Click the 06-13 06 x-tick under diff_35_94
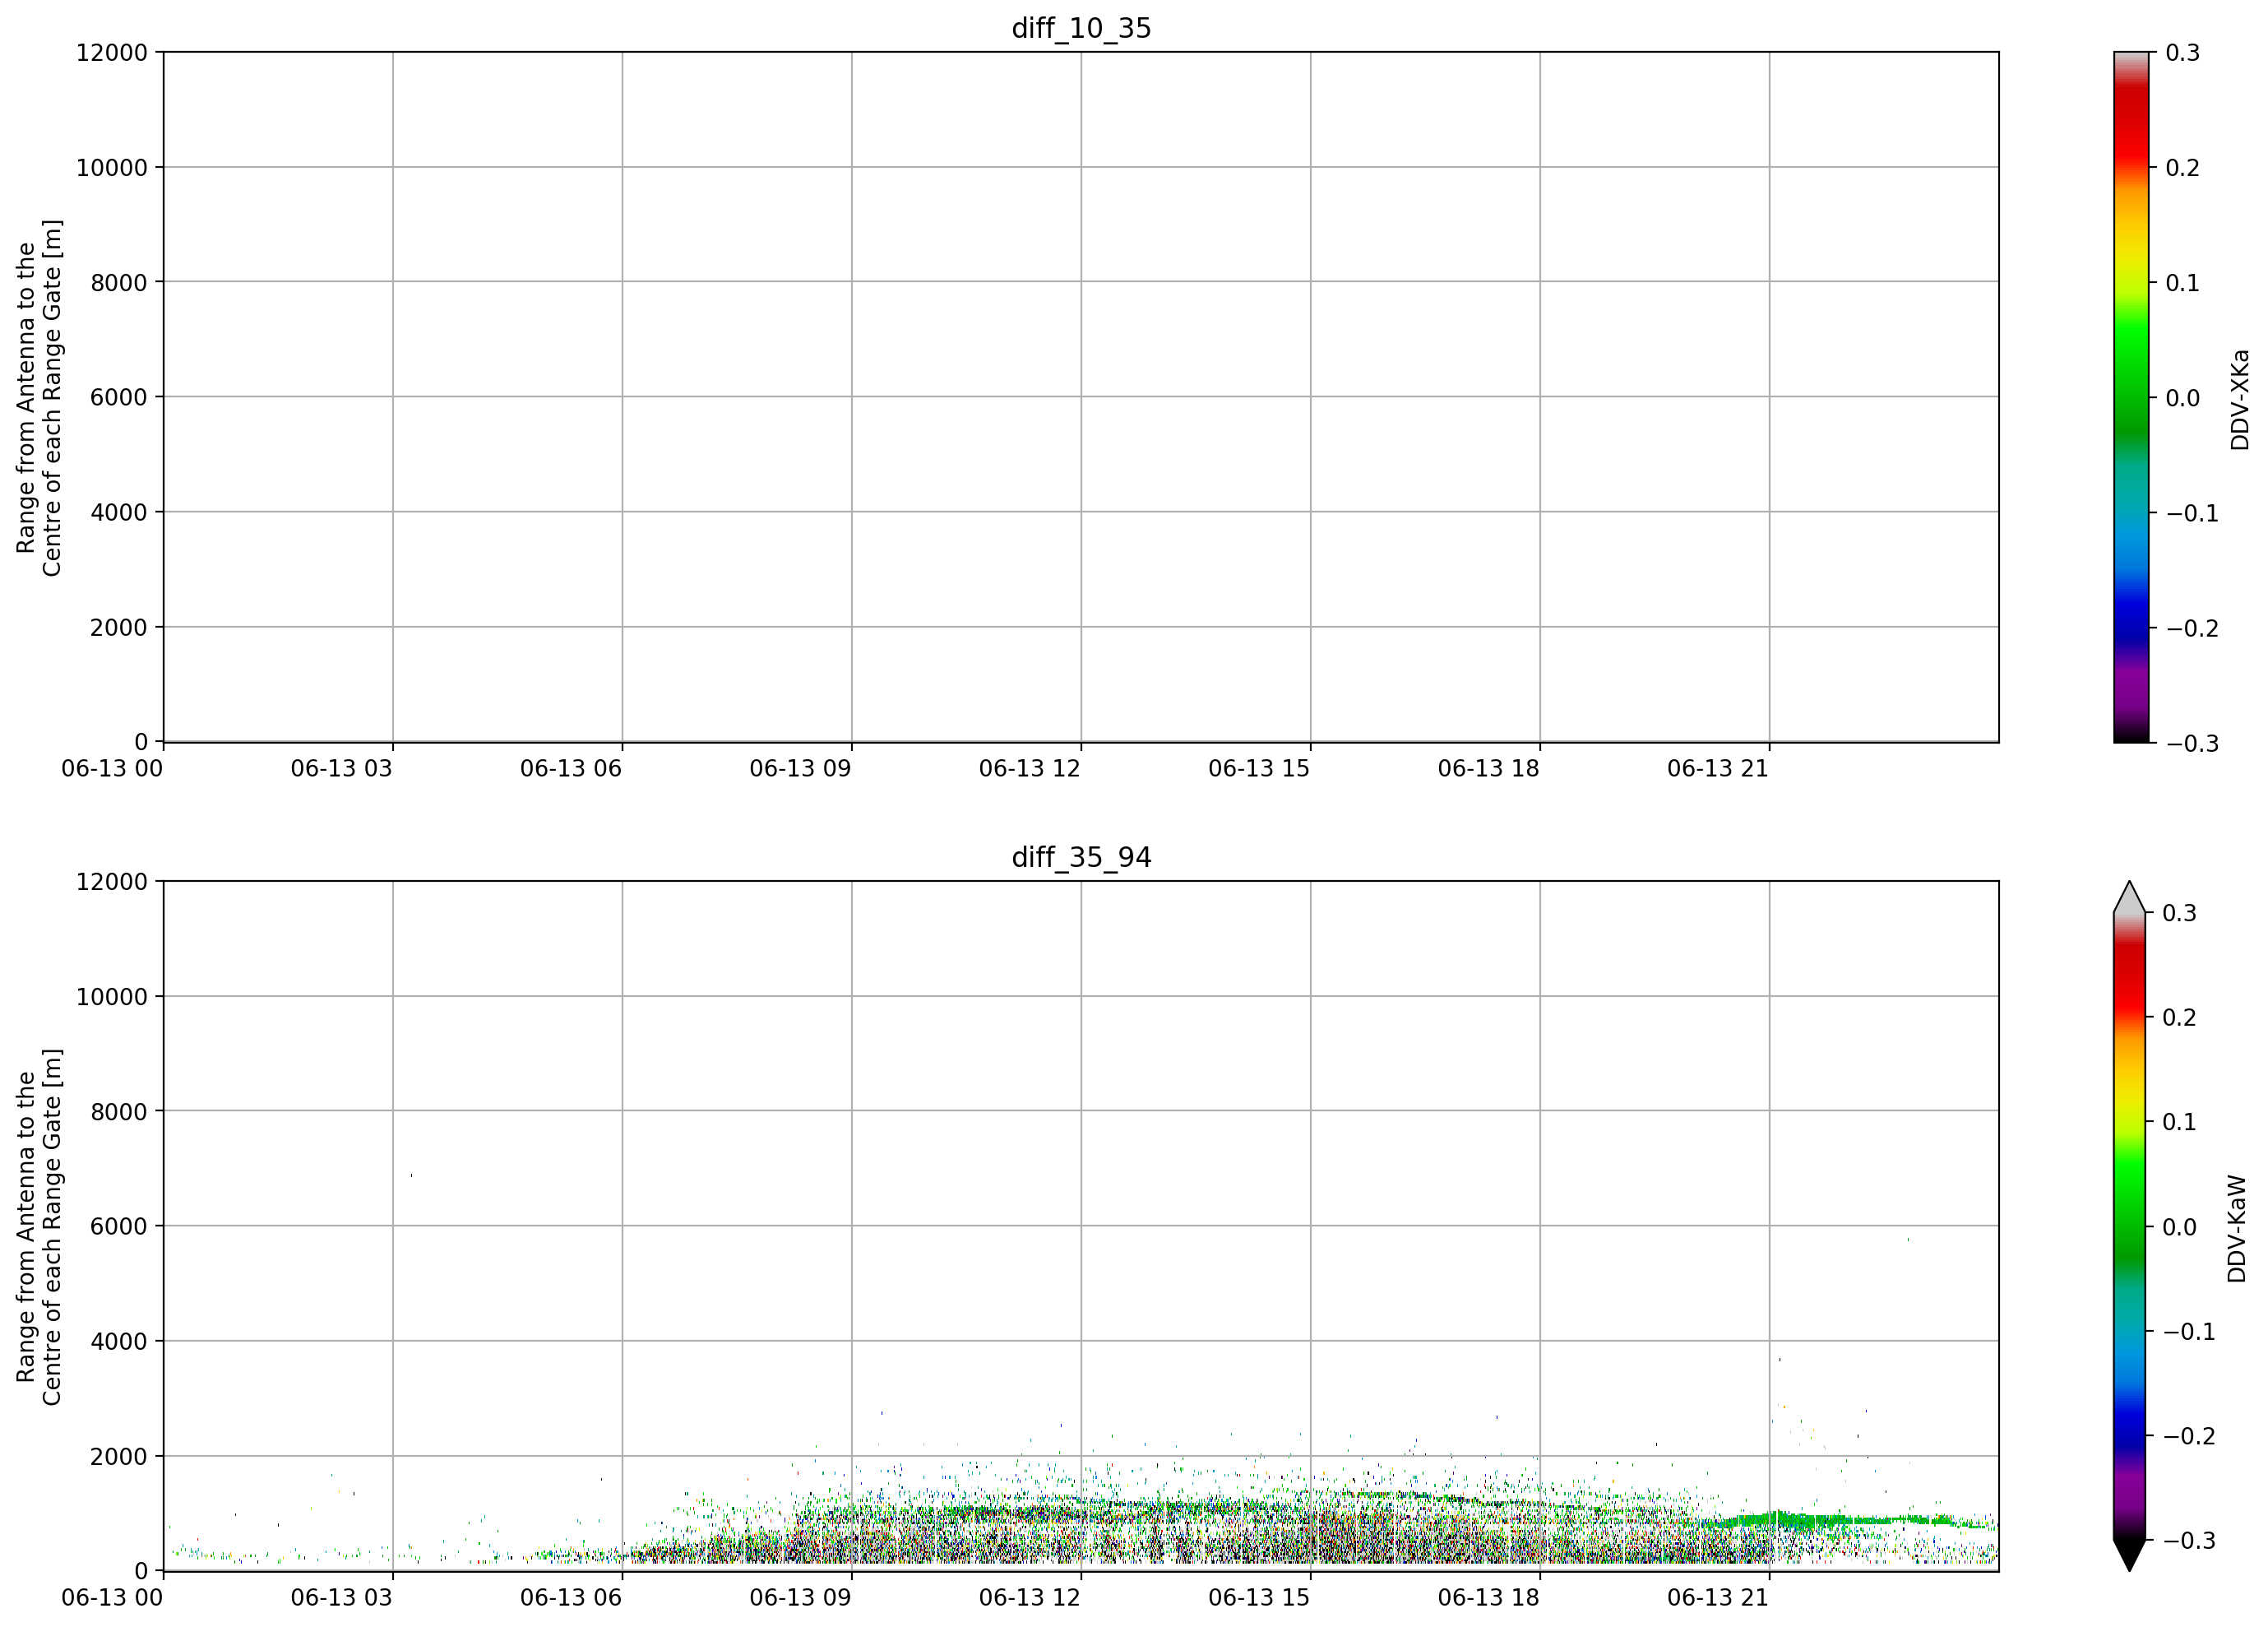Screen dimensions: 2268x1627 coord(571,1597)
